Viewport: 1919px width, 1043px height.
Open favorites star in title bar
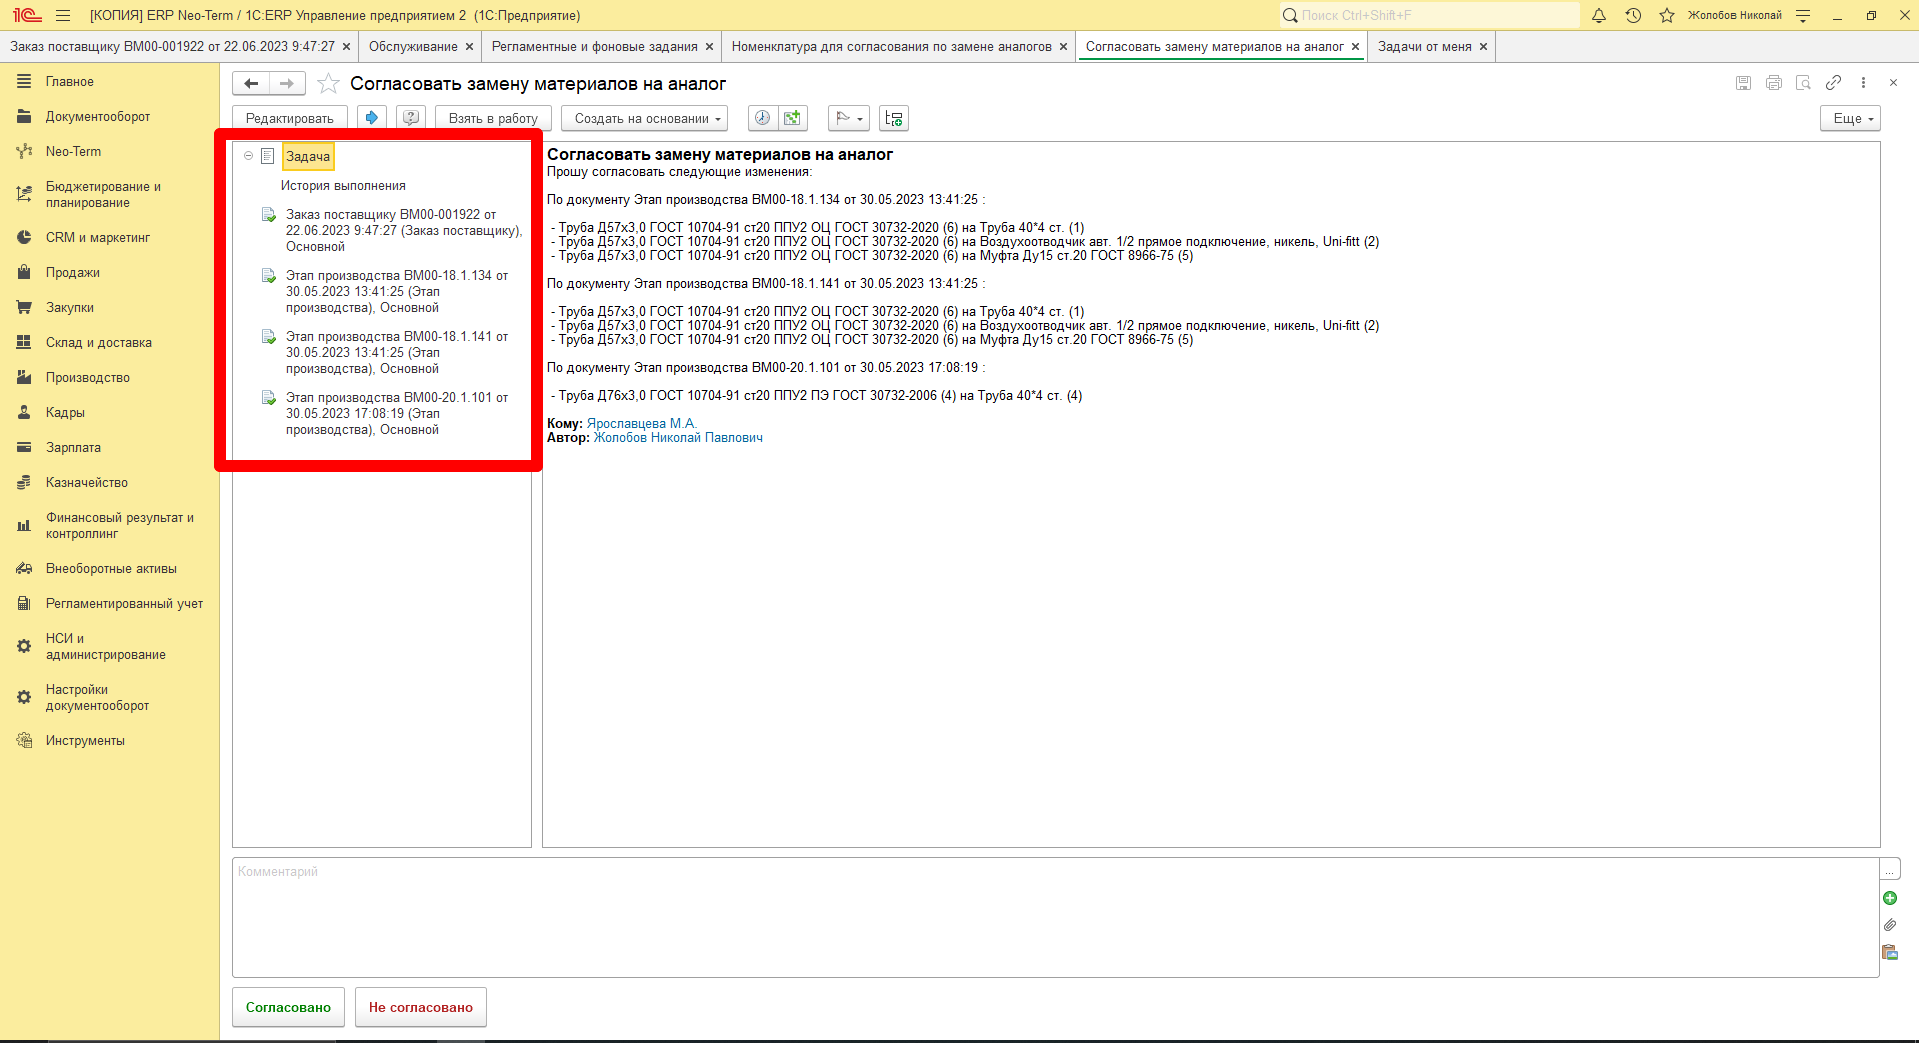1667,15
